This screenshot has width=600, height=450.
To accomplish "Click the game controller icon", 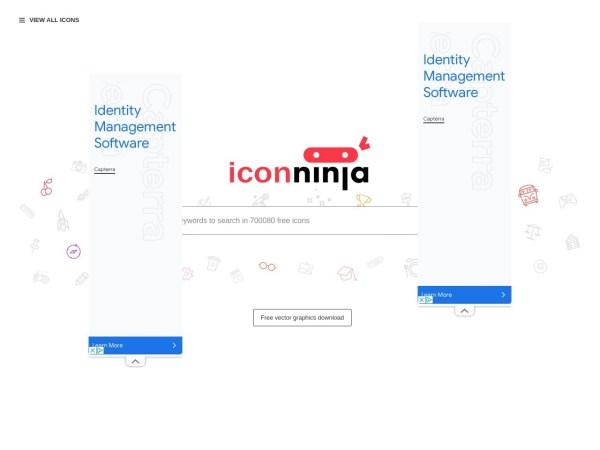I will click(x=568, y=201).
